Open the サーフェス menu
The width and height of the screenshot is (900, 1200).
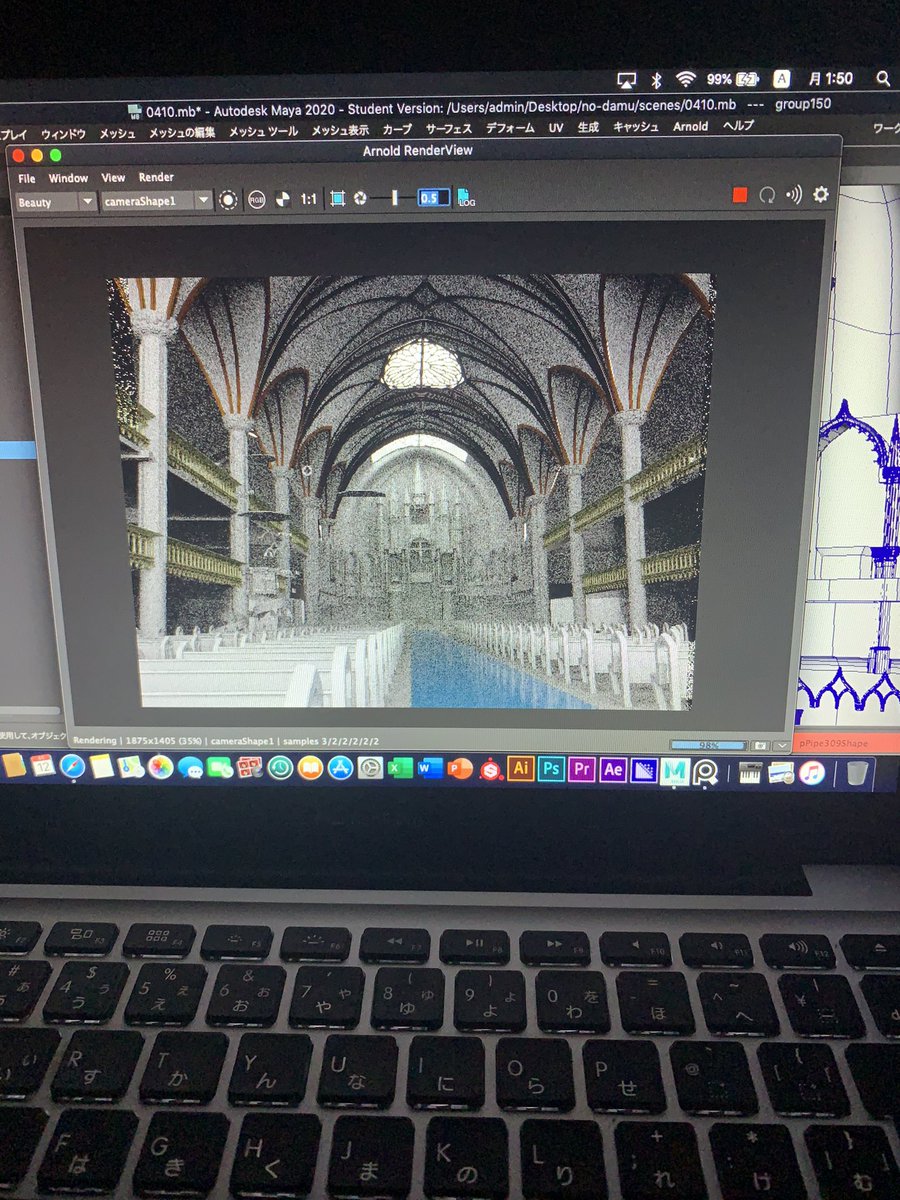pos(448,129)
